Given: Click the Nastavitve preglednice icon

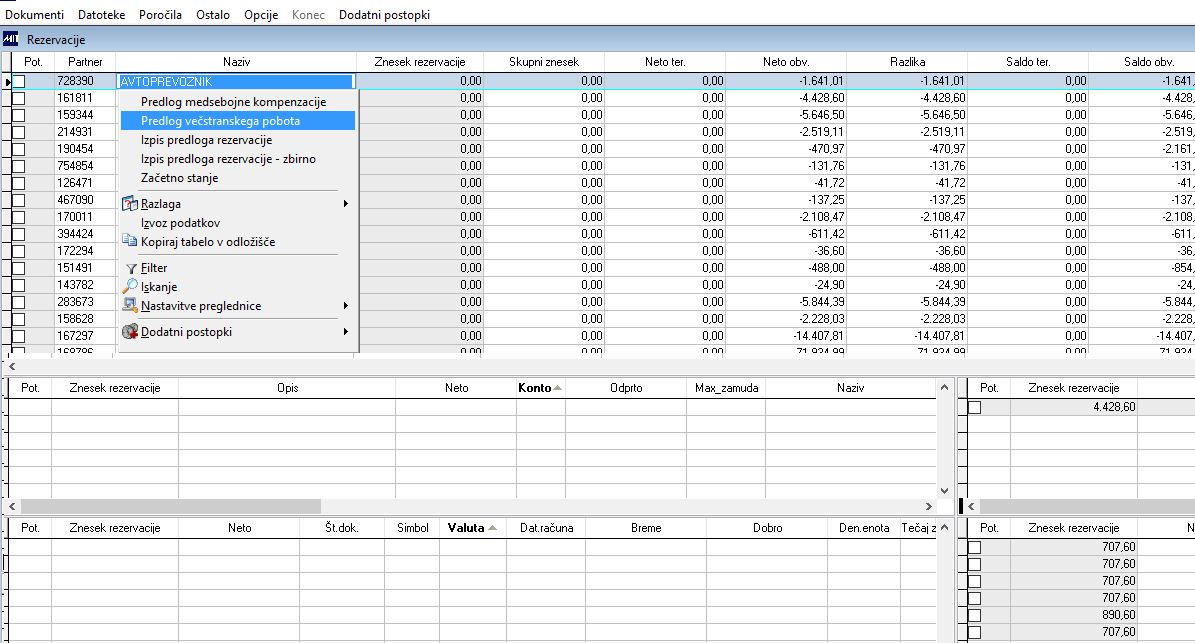Looking at the screenshot, I should pyautogui.click(x=130, y=306).
